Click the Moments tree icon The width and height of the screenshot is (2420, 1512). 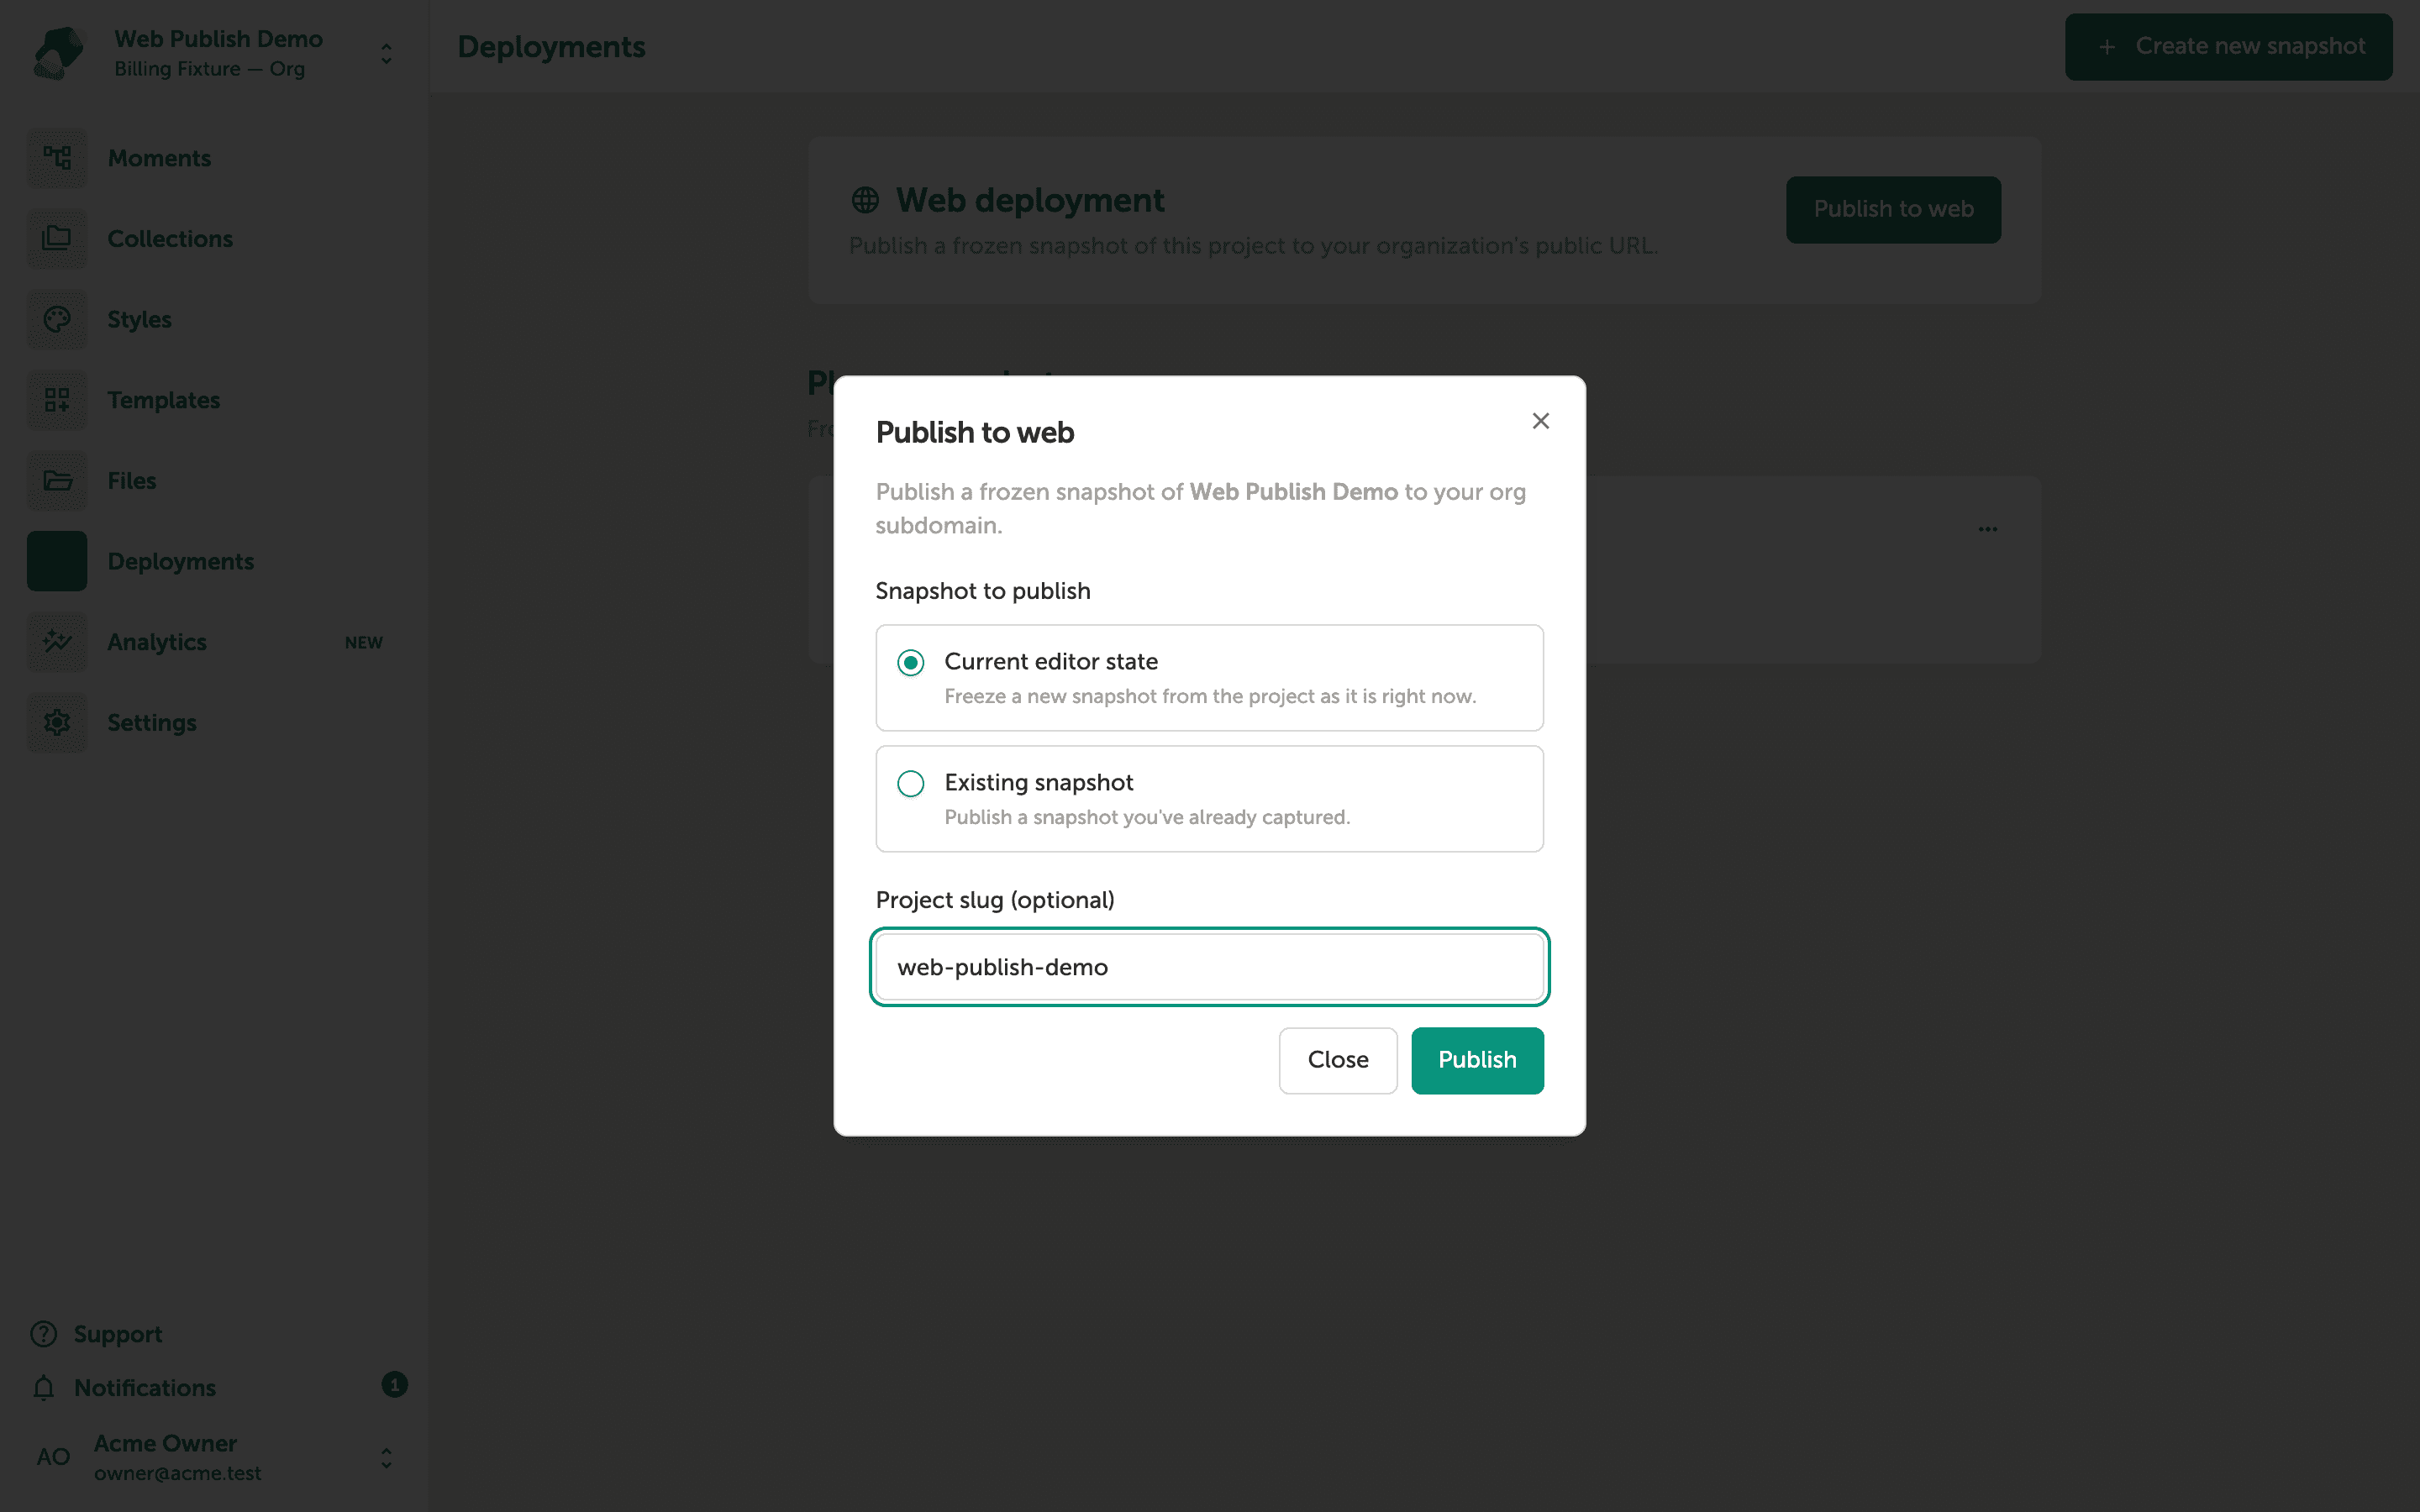pyautogui.click(x=57, y=158)
